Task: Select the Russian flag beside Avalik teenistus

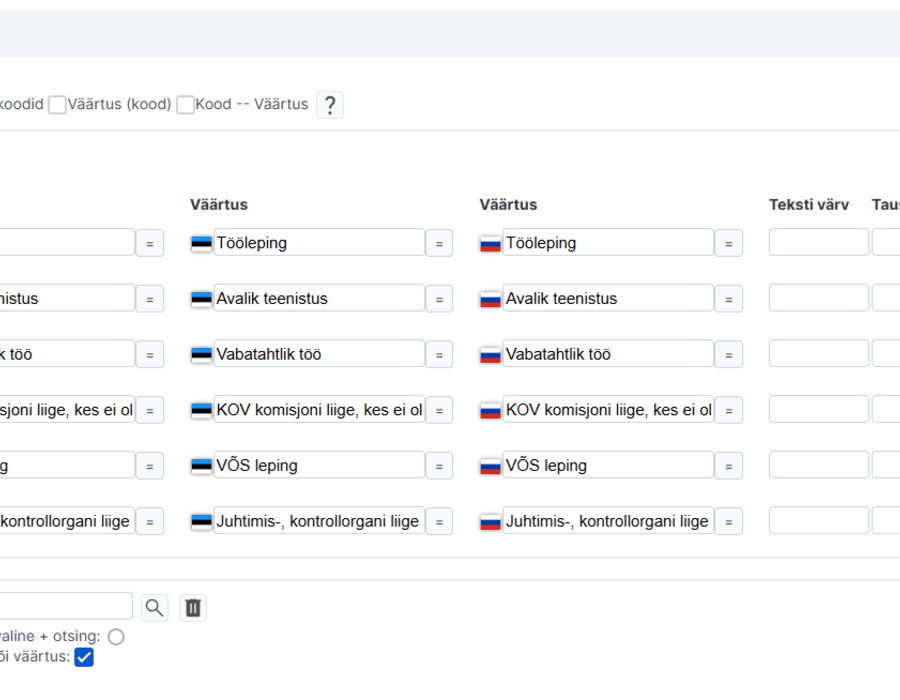Action: tap(491, 299)
